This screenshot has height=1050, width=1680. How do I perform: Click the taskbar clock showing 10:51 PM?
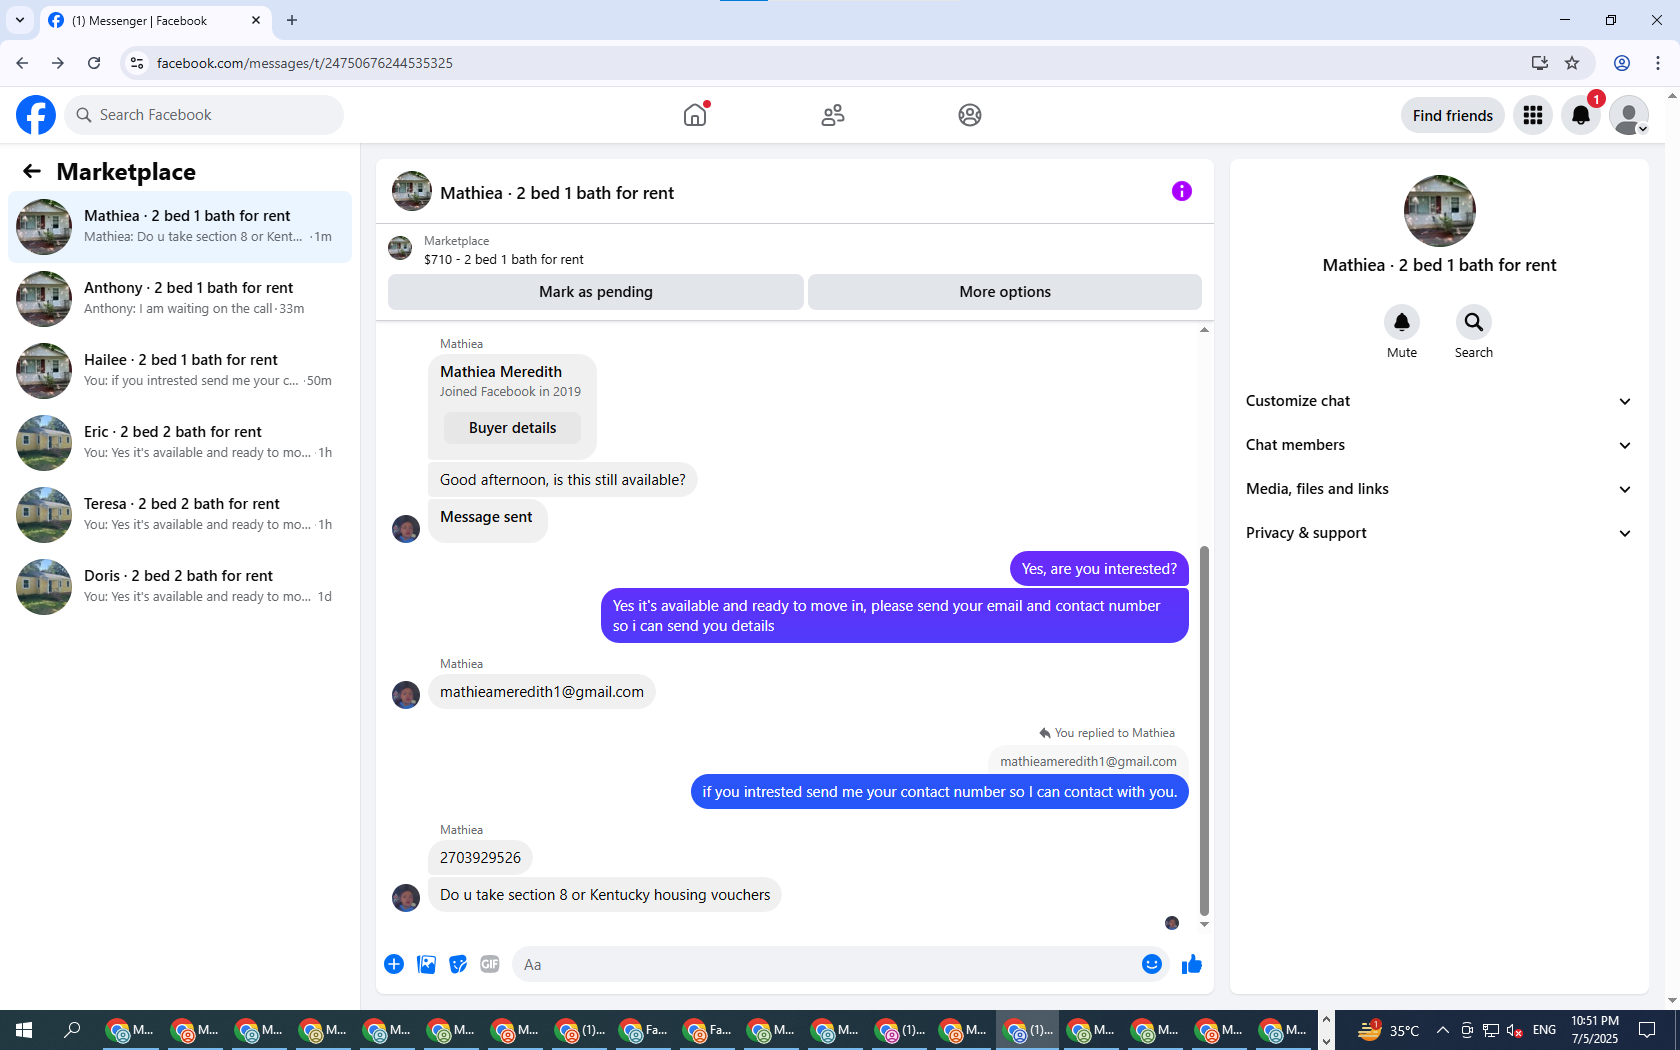(x=1594, y=1030)
